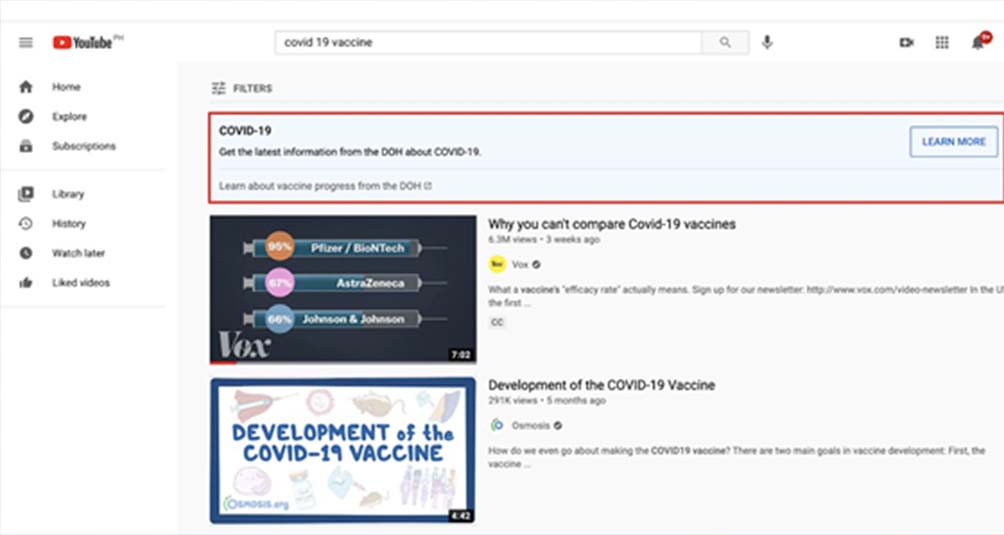Open notifications bell
Image resolution: width=1004 pixels, height=535 pixels.
pos(978,43)
